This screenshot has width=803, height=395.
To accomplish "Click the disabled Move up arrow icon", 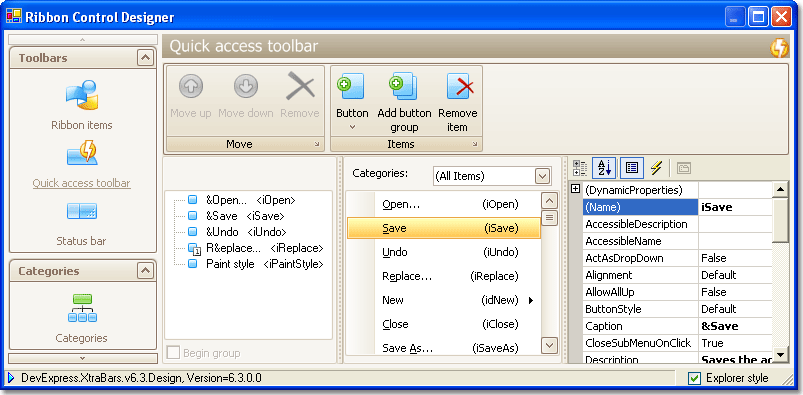I will (x=191, y=87).
